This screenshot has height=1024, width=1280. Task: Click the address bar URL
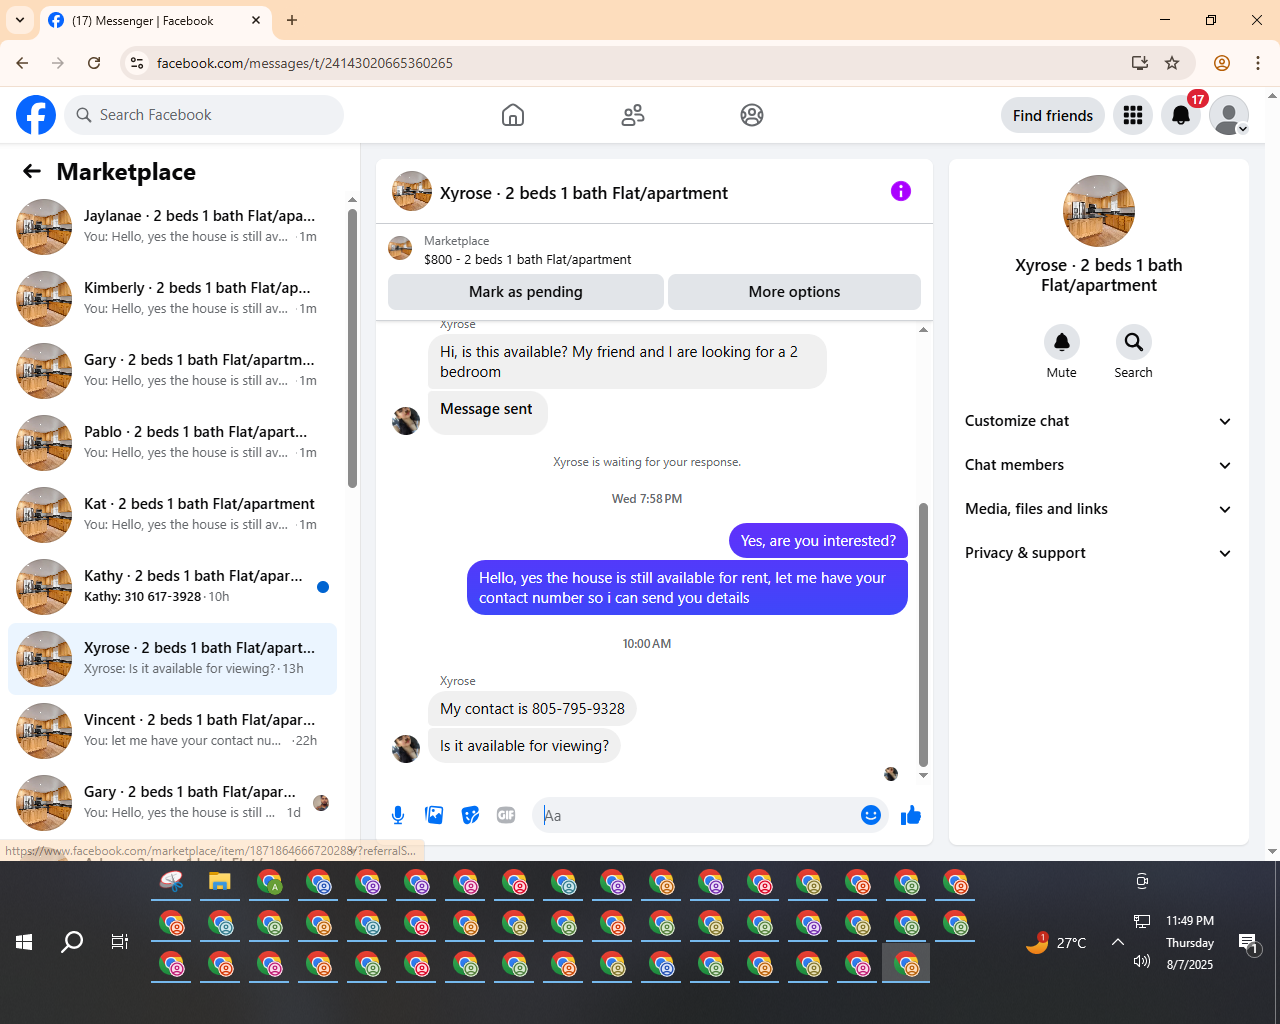(x=305, y=63)
